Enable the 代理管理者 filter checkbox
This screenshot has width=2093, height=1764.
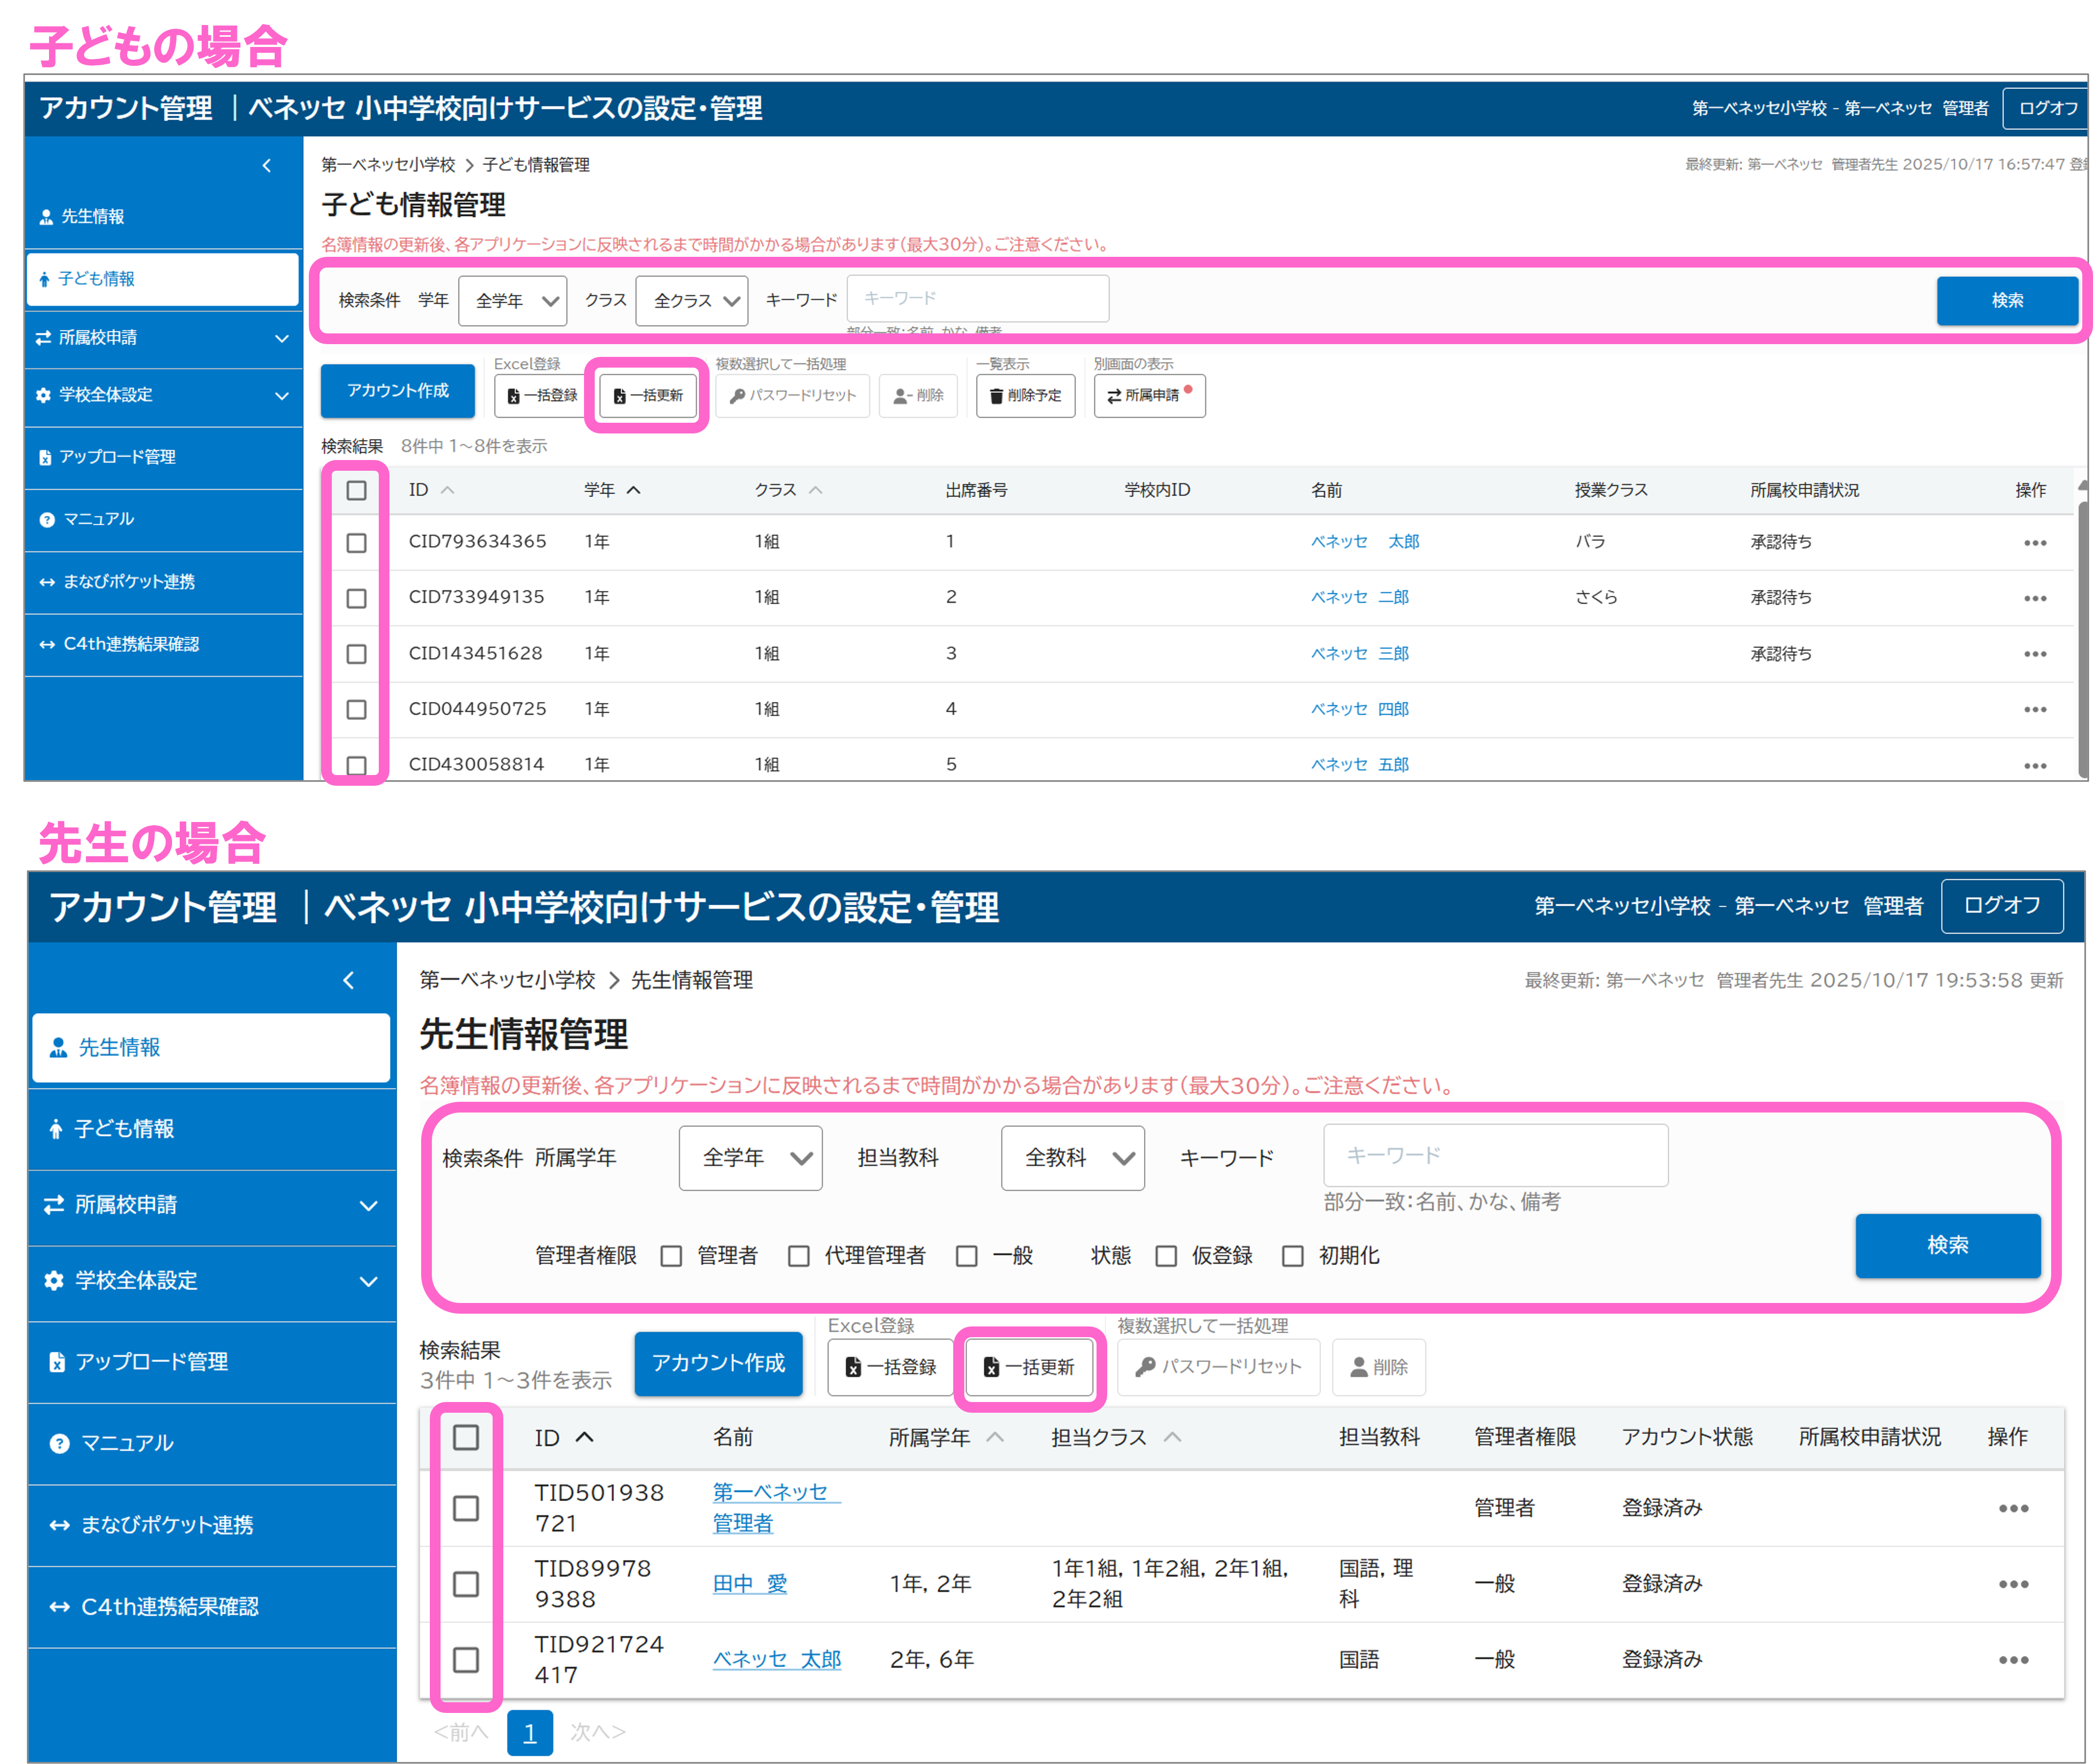[x=798, y=1256]
